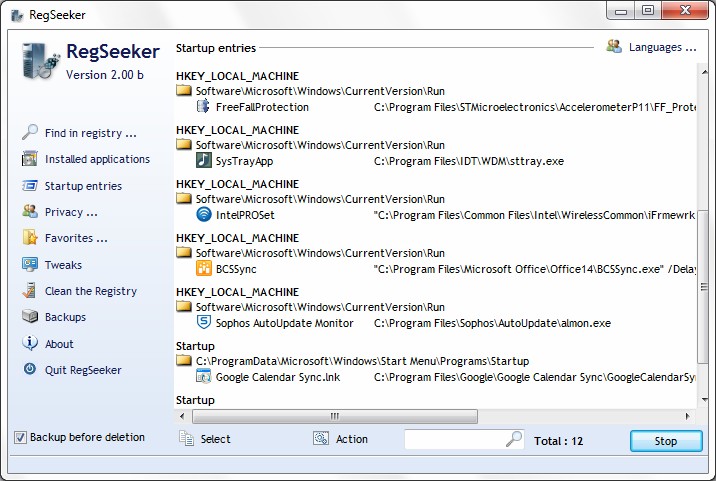This screenshot has width=716, height=481.
Task: Click the Installed applications icon
Action: pyautogui.click(x=30, y=159)
